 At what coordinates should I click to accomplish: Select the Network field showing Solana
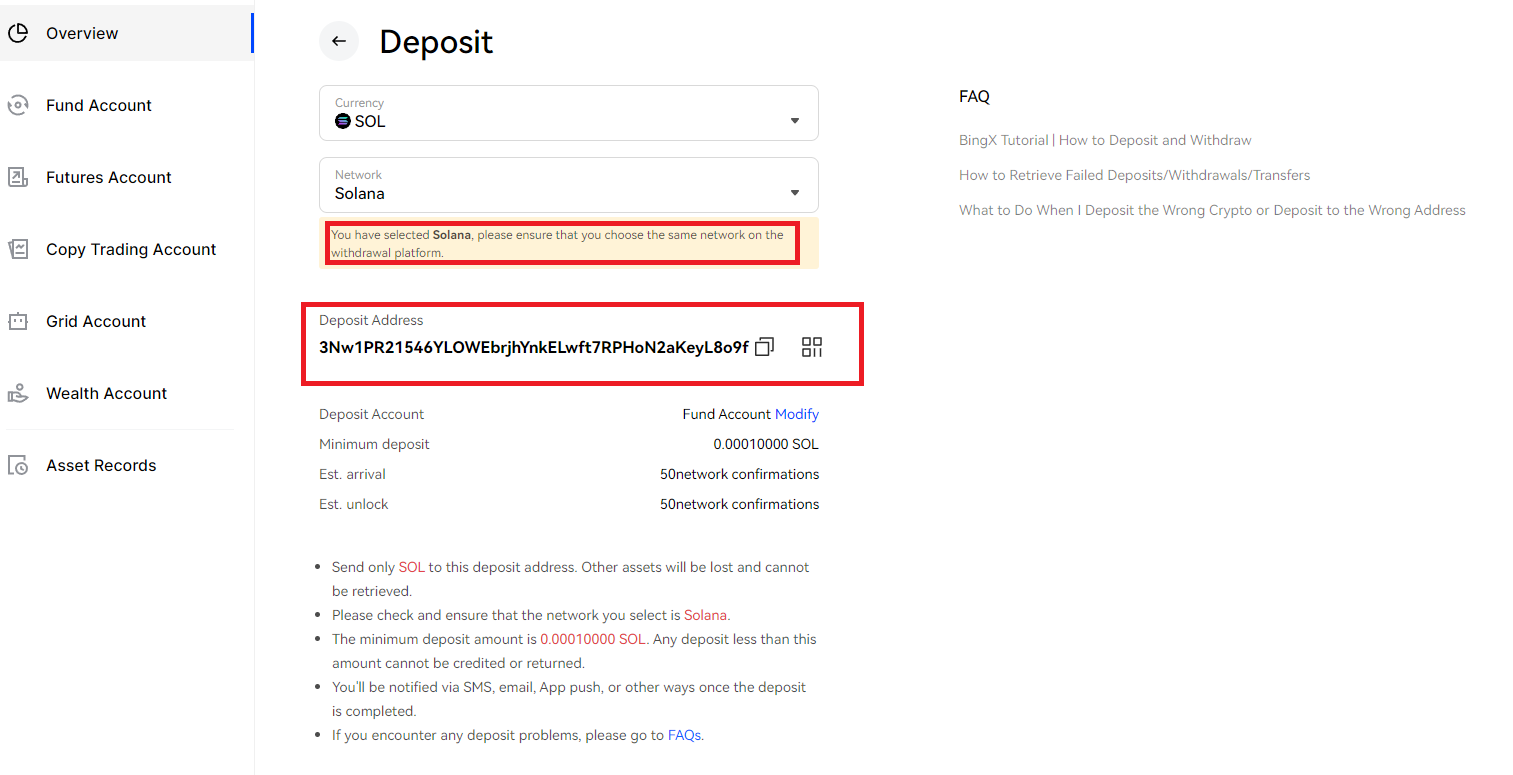point(569,185)
